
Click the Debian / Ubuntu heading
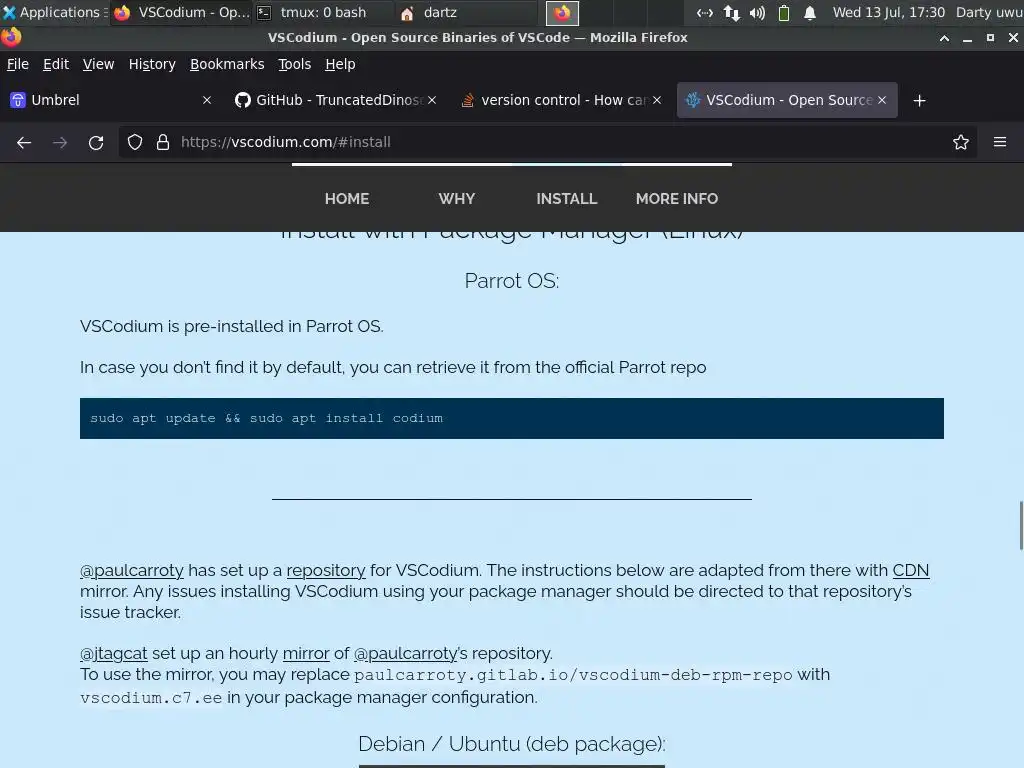click(x=511, y=744)
